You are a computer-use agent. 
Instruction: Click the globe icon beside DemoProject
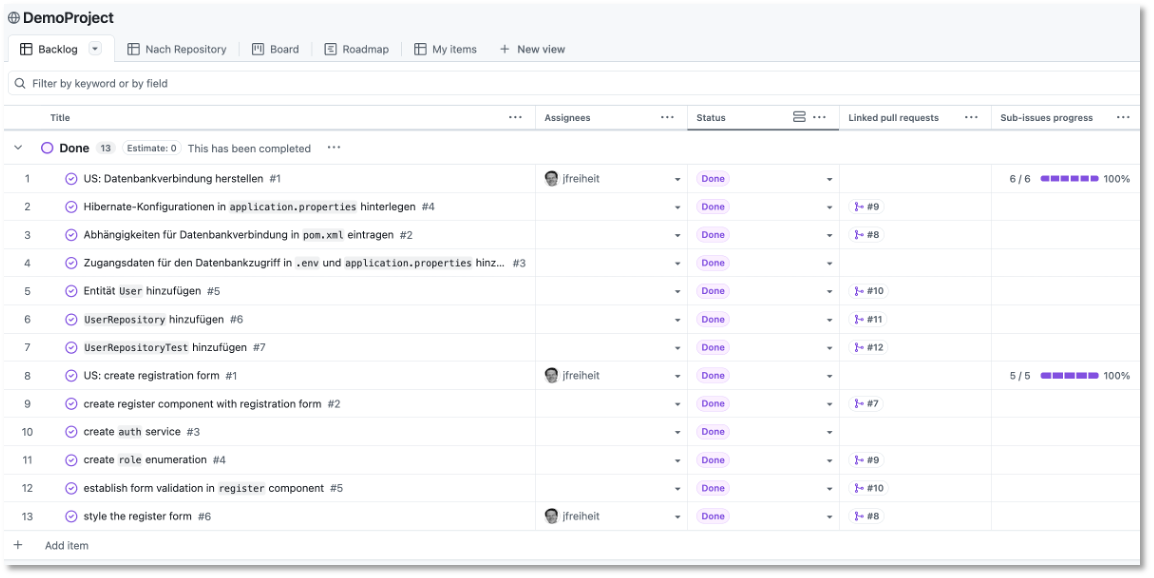pos(13,18)
